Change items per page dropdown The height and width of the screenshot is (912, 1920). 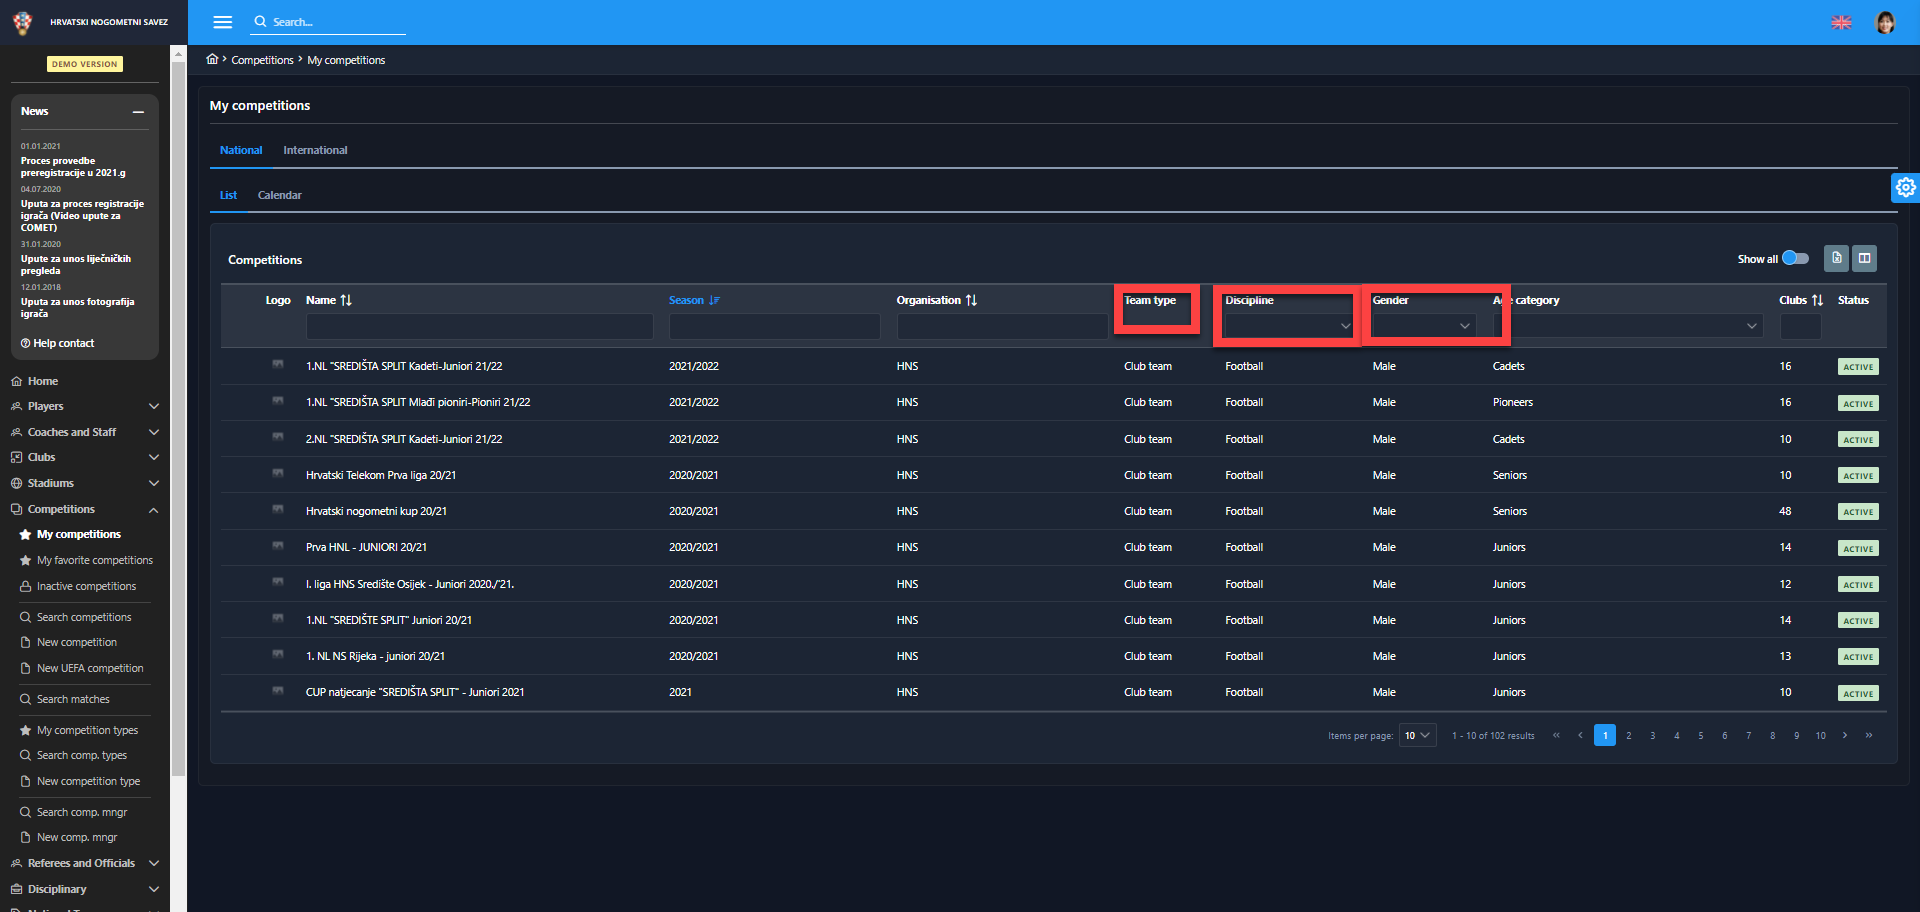point(1417,735)
